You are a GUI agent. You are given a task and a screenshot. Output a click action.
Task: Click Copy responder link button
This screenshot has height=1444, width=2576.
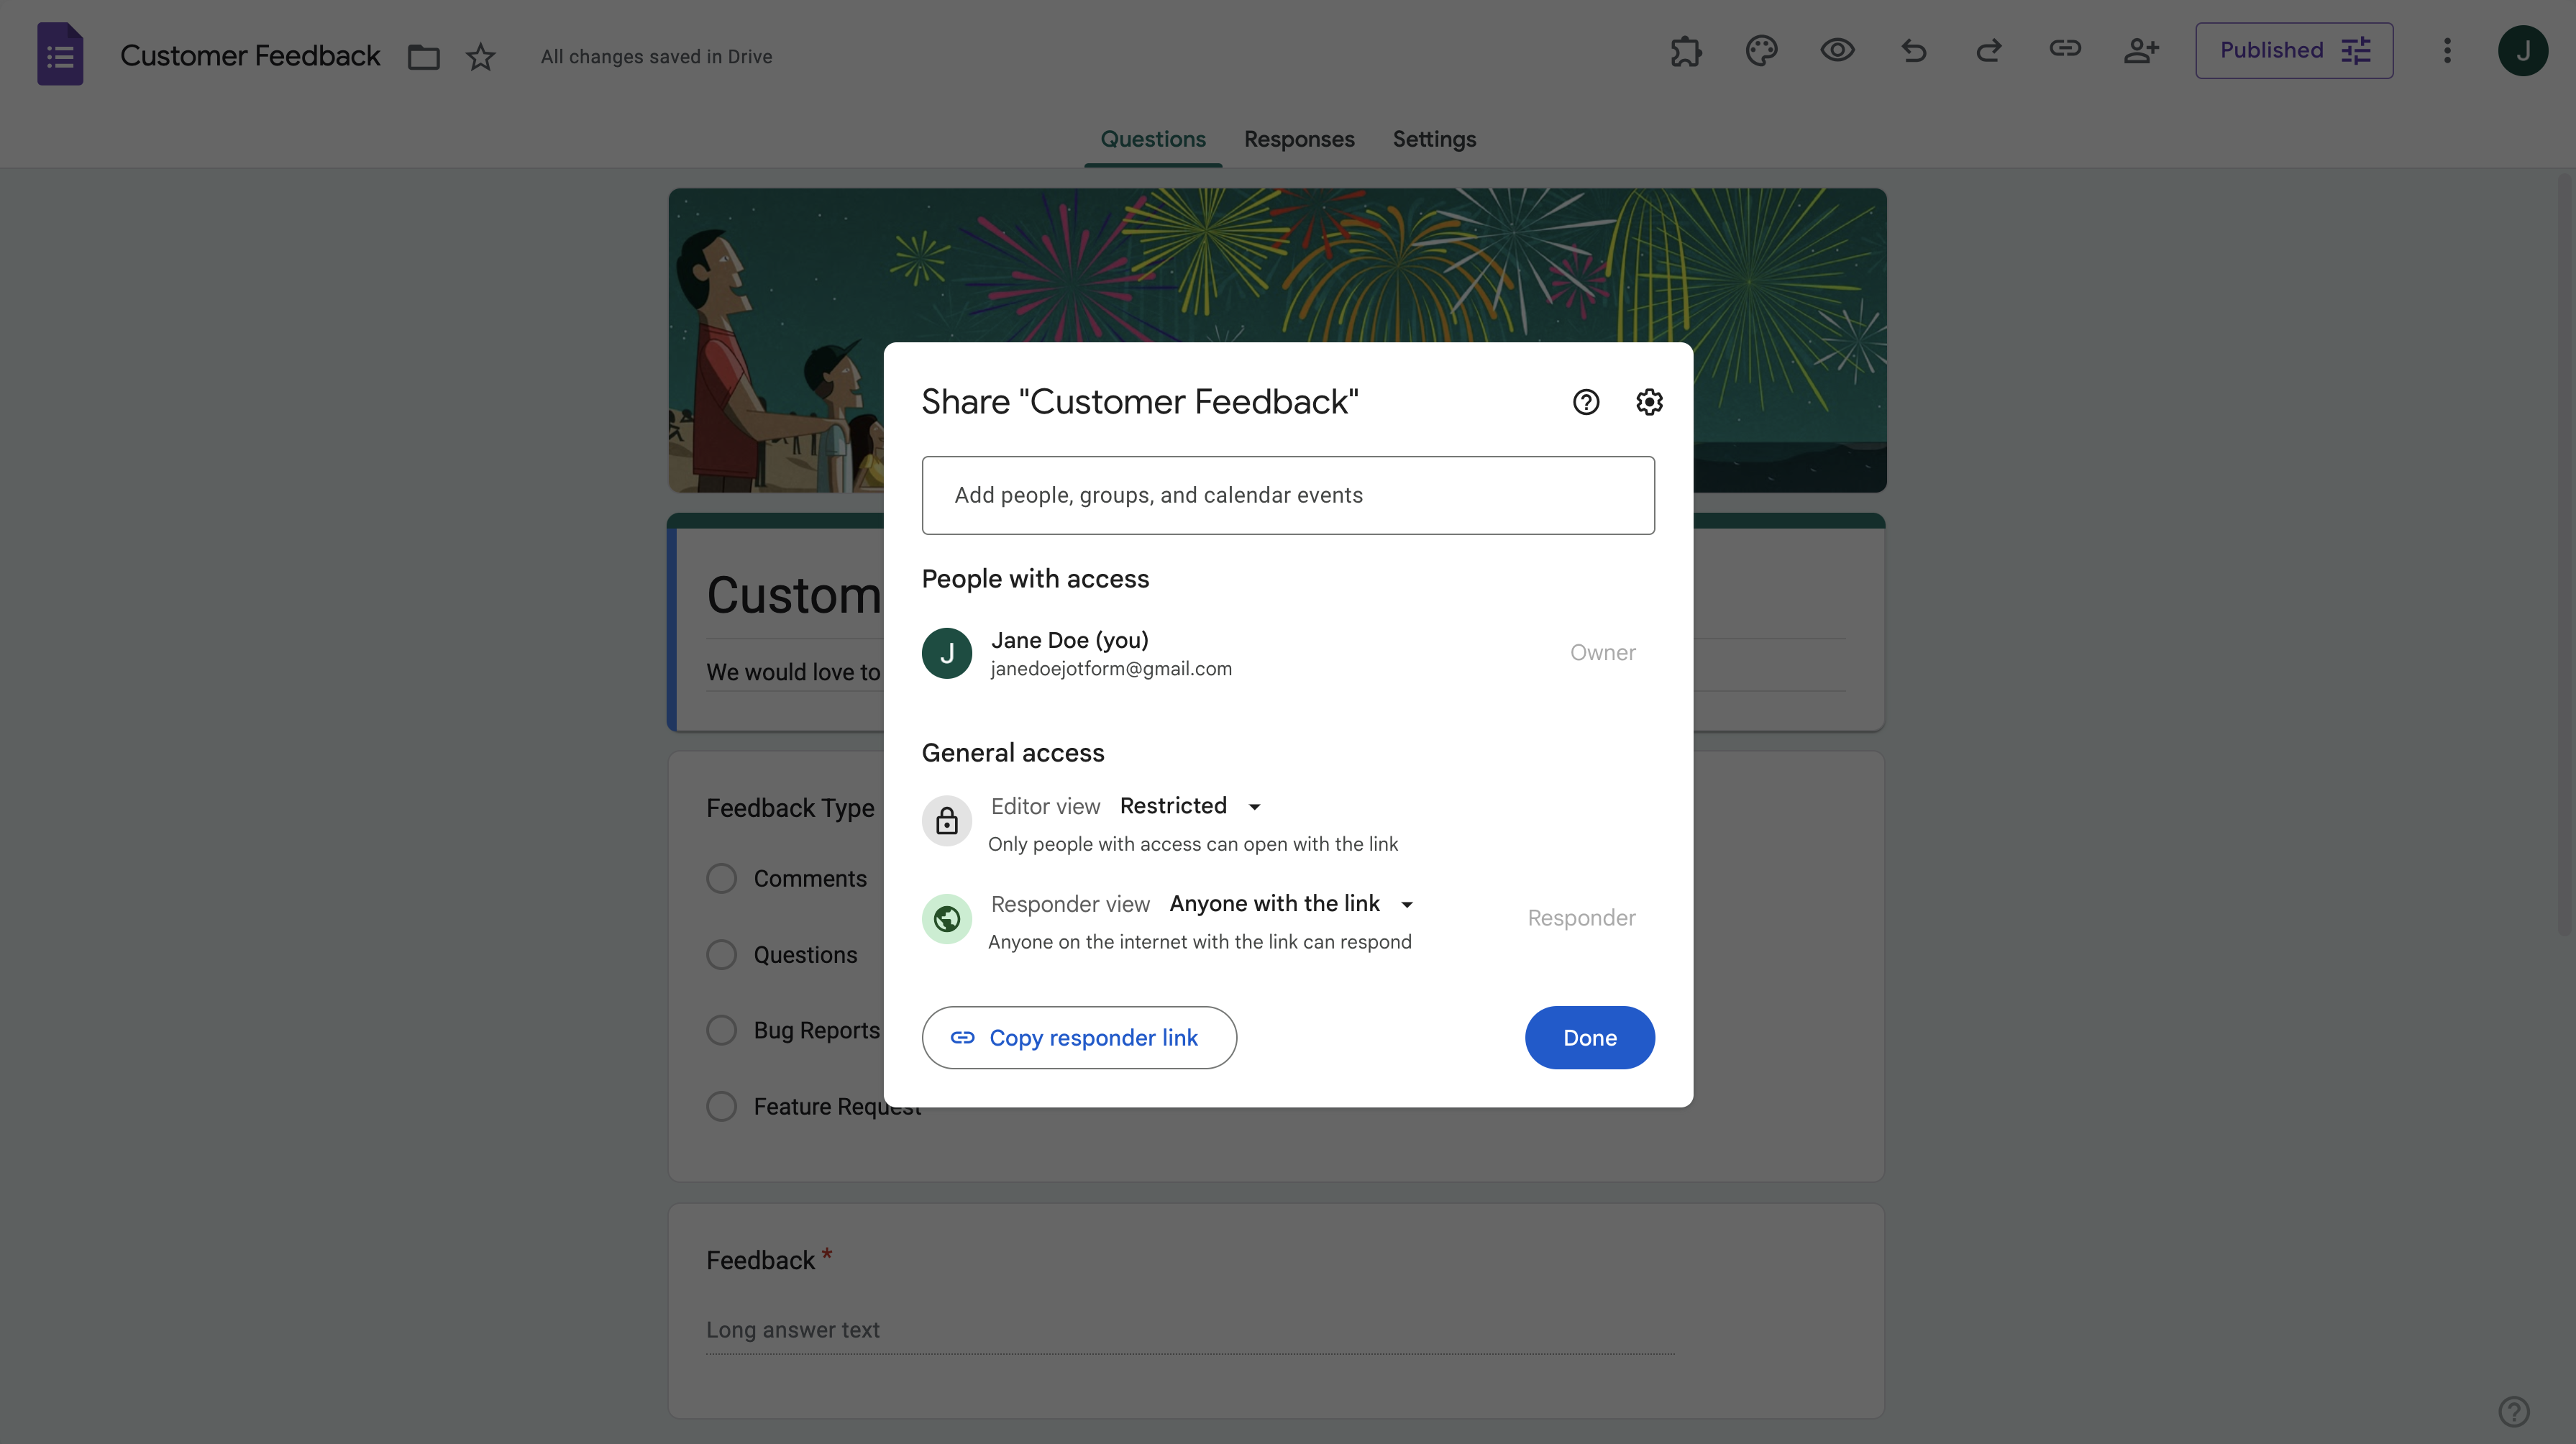click(x=1079, y=1038)
